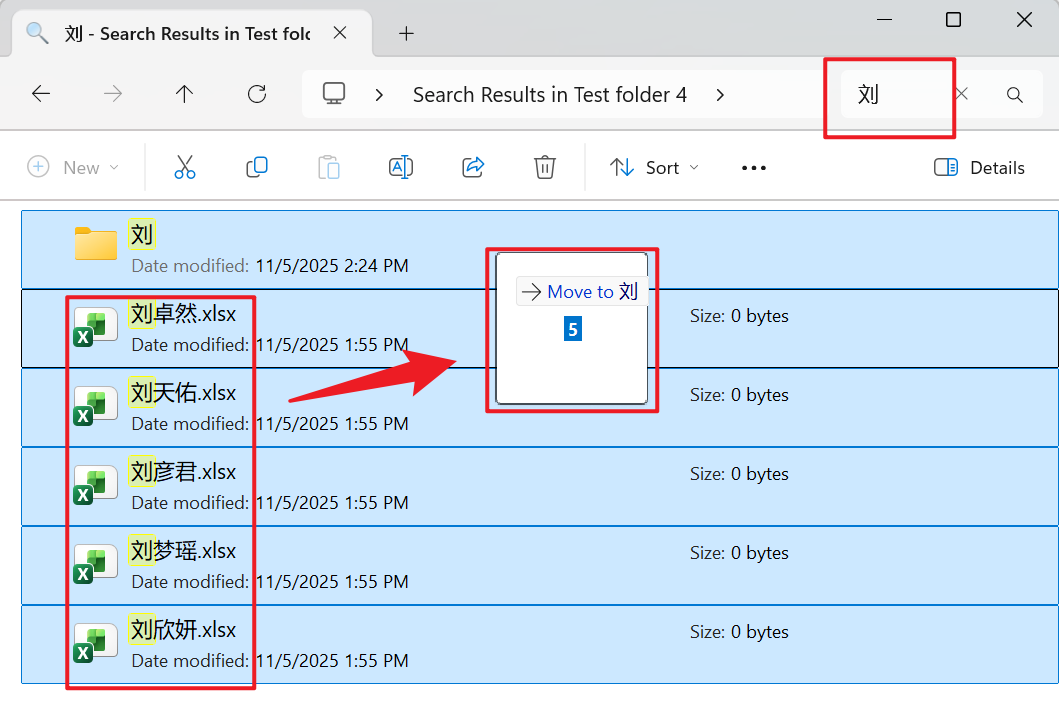Clear the search box text
The image size is (1059, 716).
[961, 94]
